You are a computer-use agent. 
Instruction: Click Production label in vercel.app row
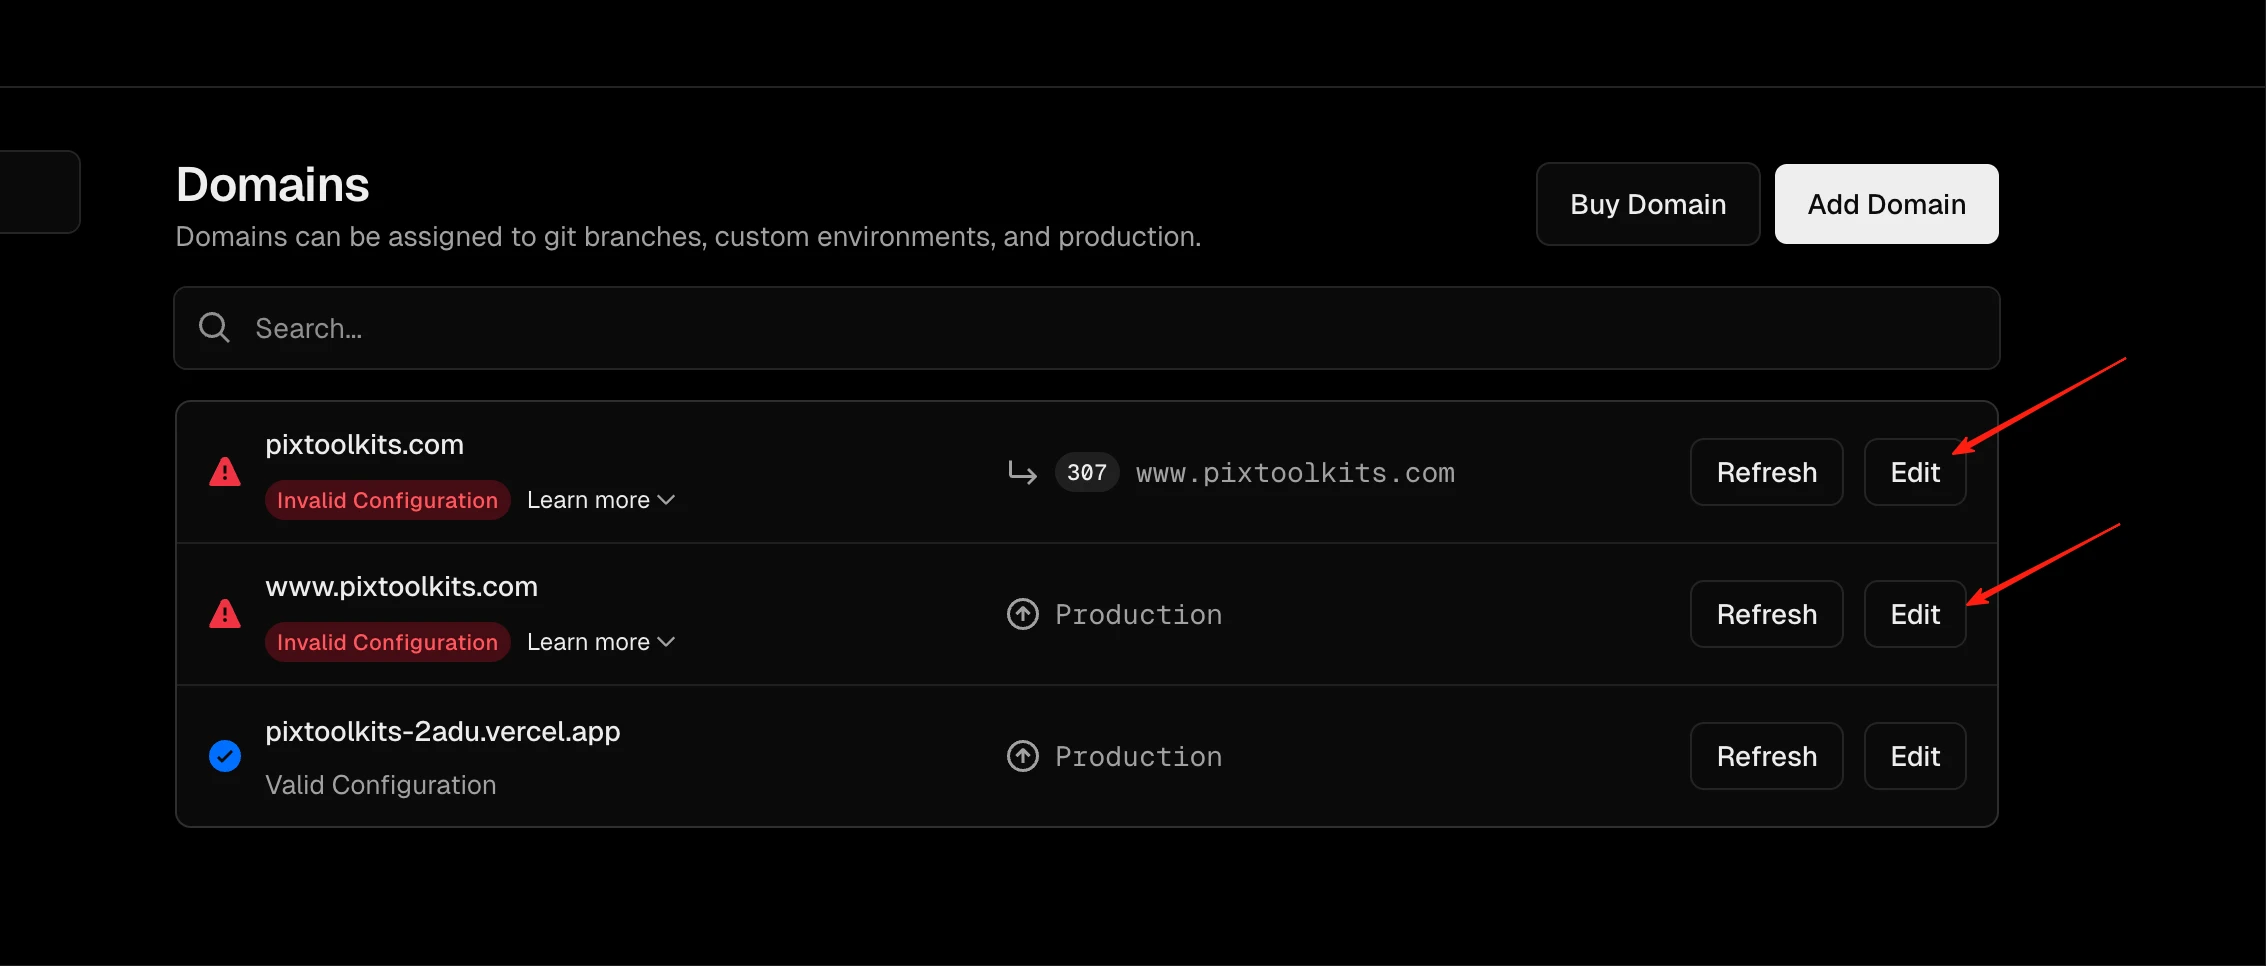1138,757
